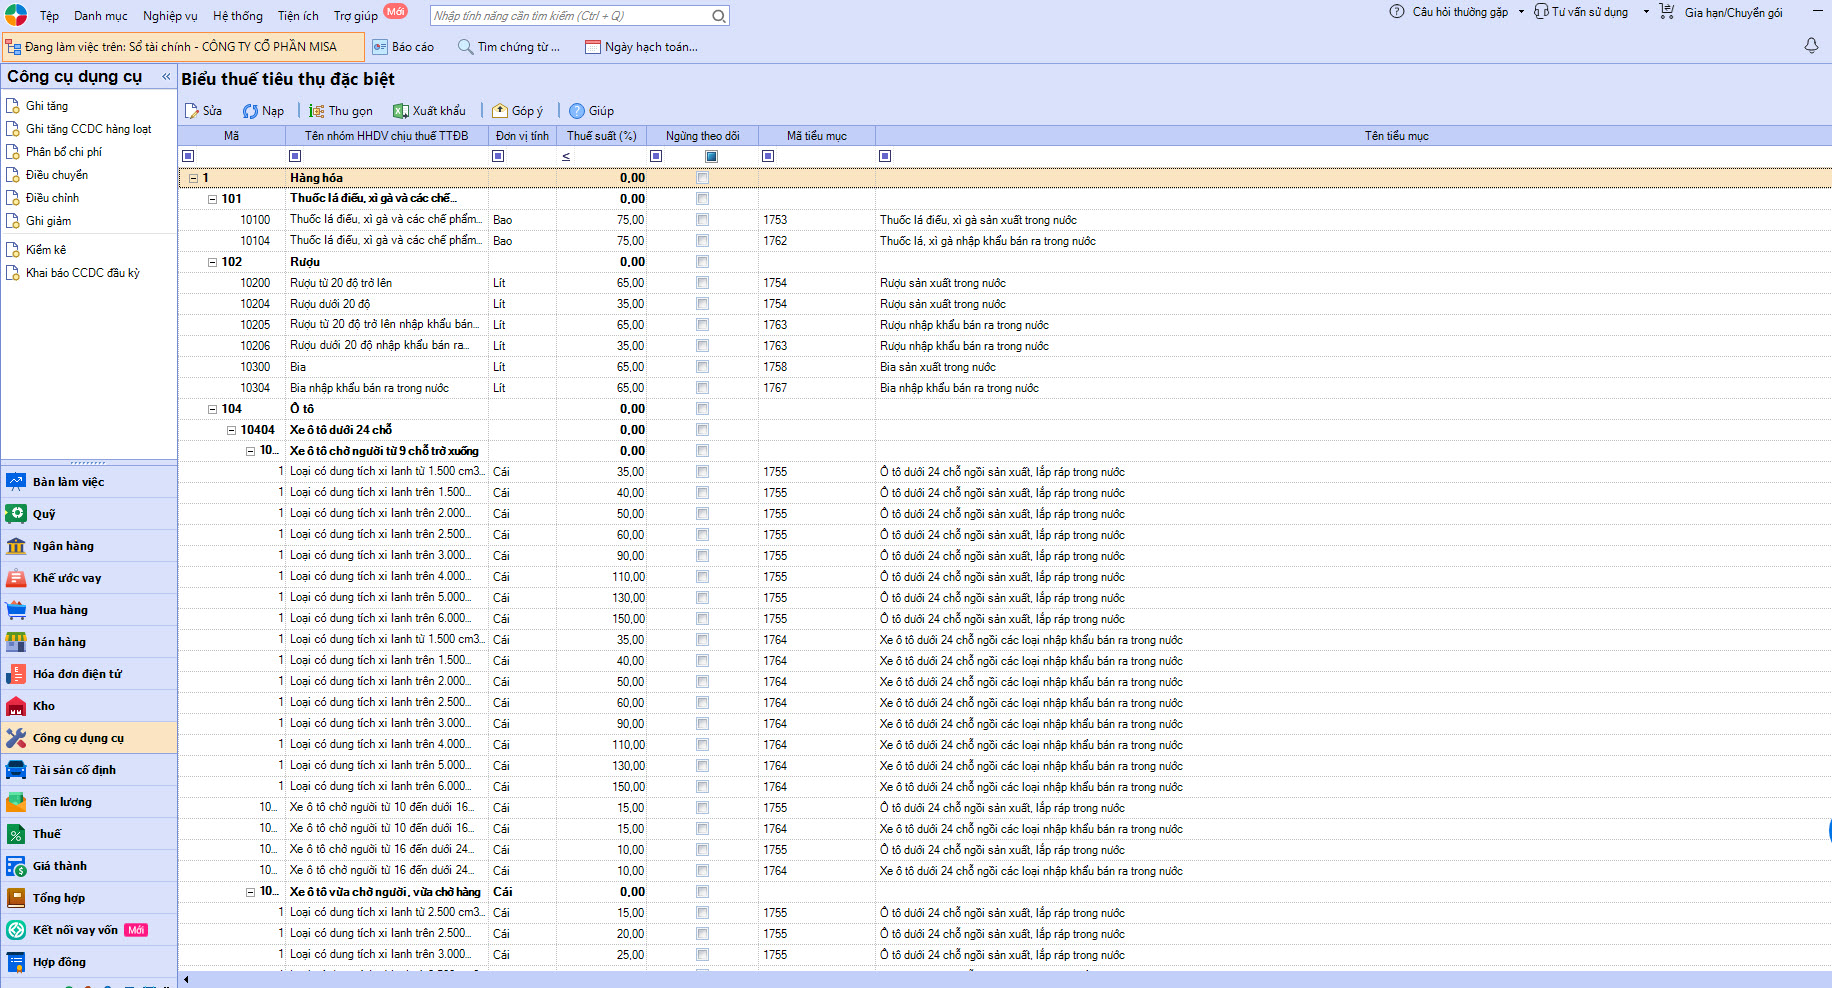The image size is (1832, 988).
Task: Open the Nghiệp vụ menu
Action: click(170, 16)
